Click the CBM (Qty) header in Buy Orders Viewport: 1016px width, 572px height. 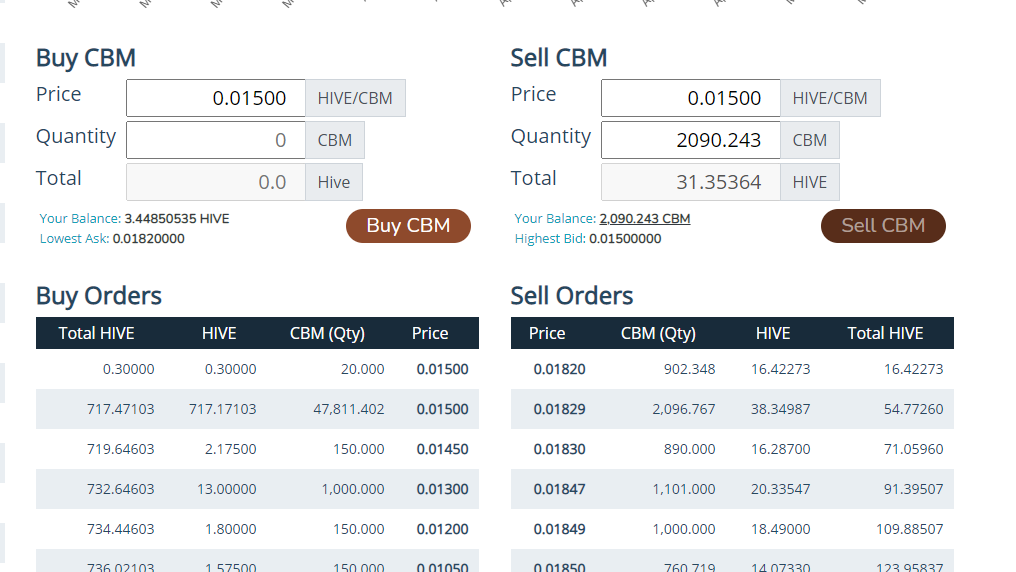point(327,334)
